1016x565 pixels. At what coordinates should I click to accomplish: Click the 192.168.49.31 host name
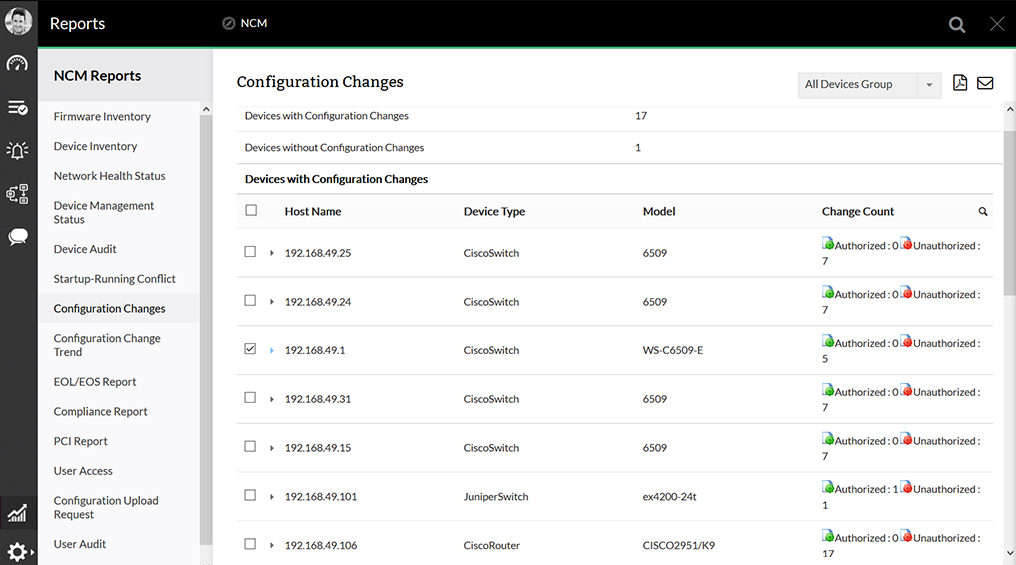(x=317, y=399)
